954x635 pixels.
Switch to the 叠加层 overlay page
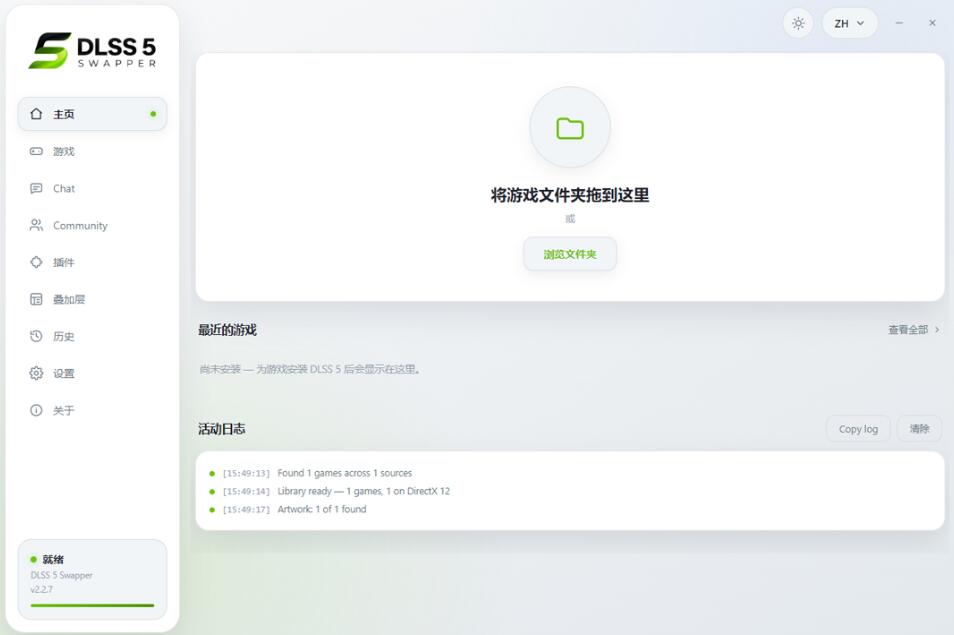pos(92,299)
